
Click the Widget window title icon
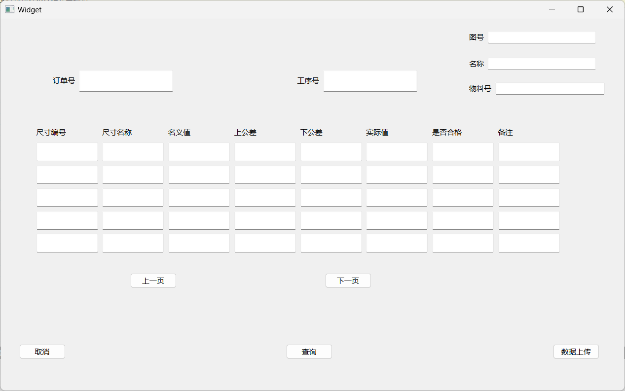[x=10, y=9]
